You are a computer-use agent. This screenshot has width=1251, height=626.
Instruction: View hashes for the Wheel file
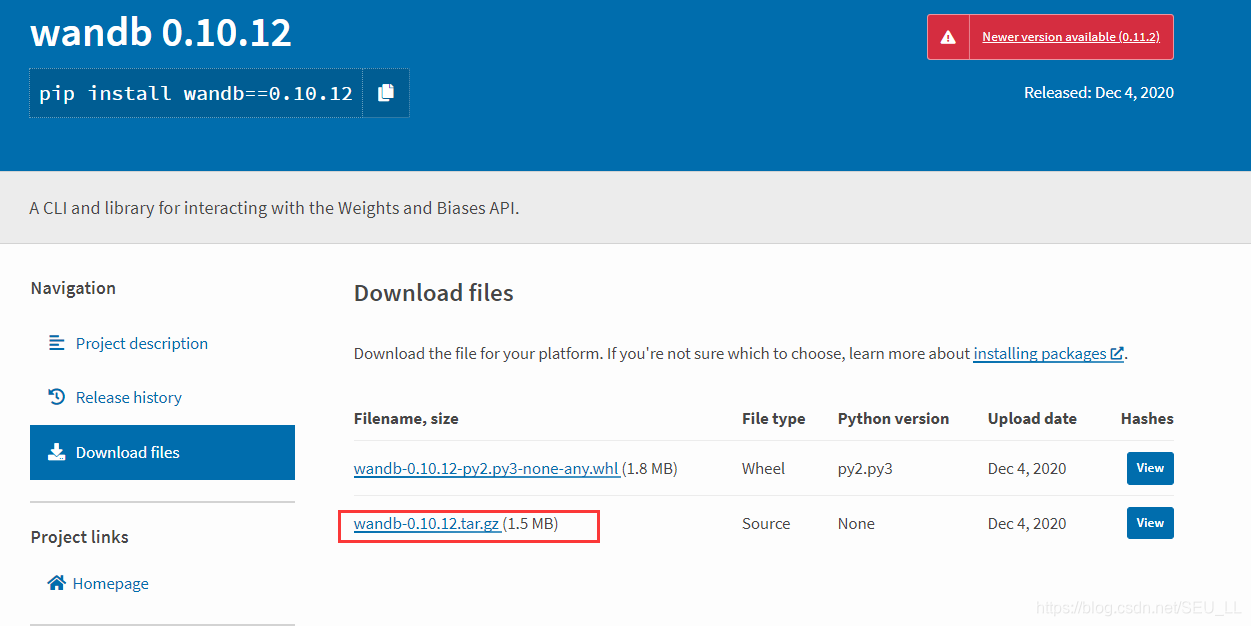click(x=1150, y=468)
